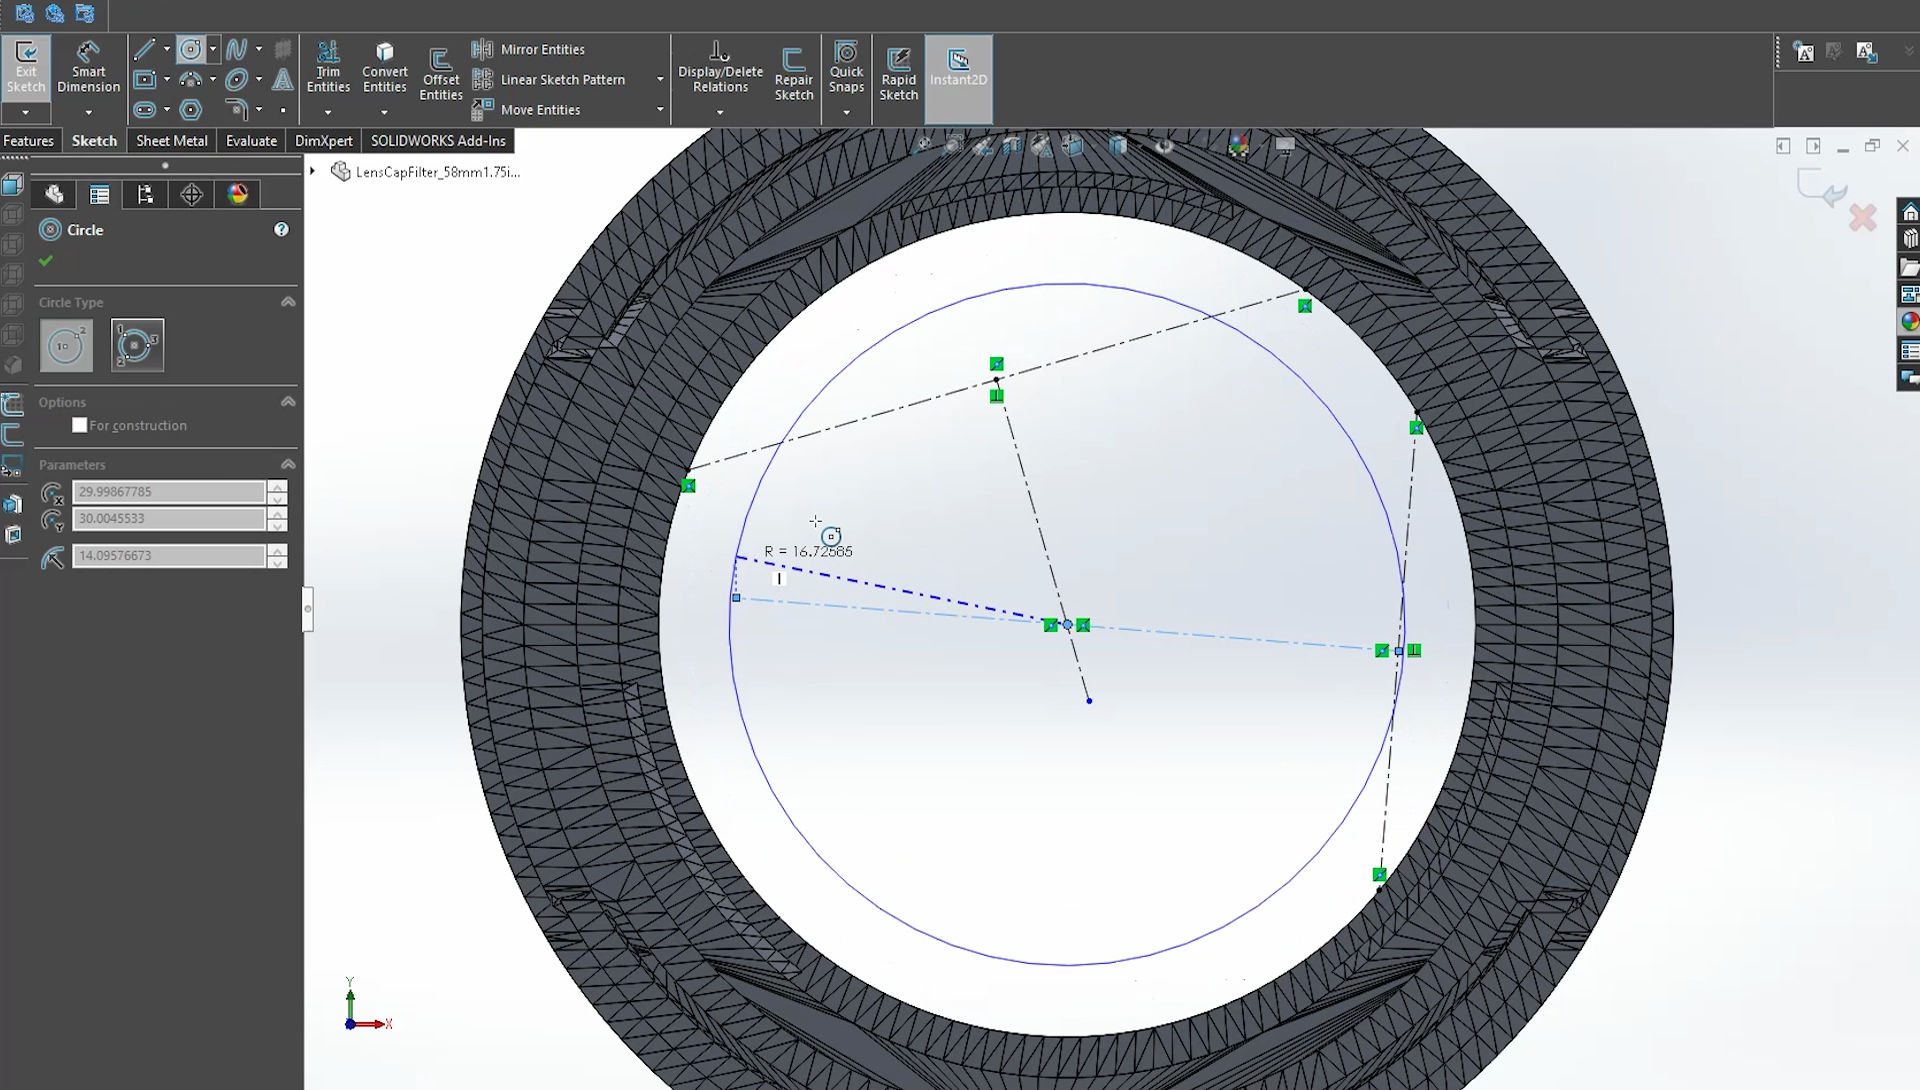This screenshot has height=1090, width=1920.
Task: Open Design Library task pane tab
Action: [1910, 239]
